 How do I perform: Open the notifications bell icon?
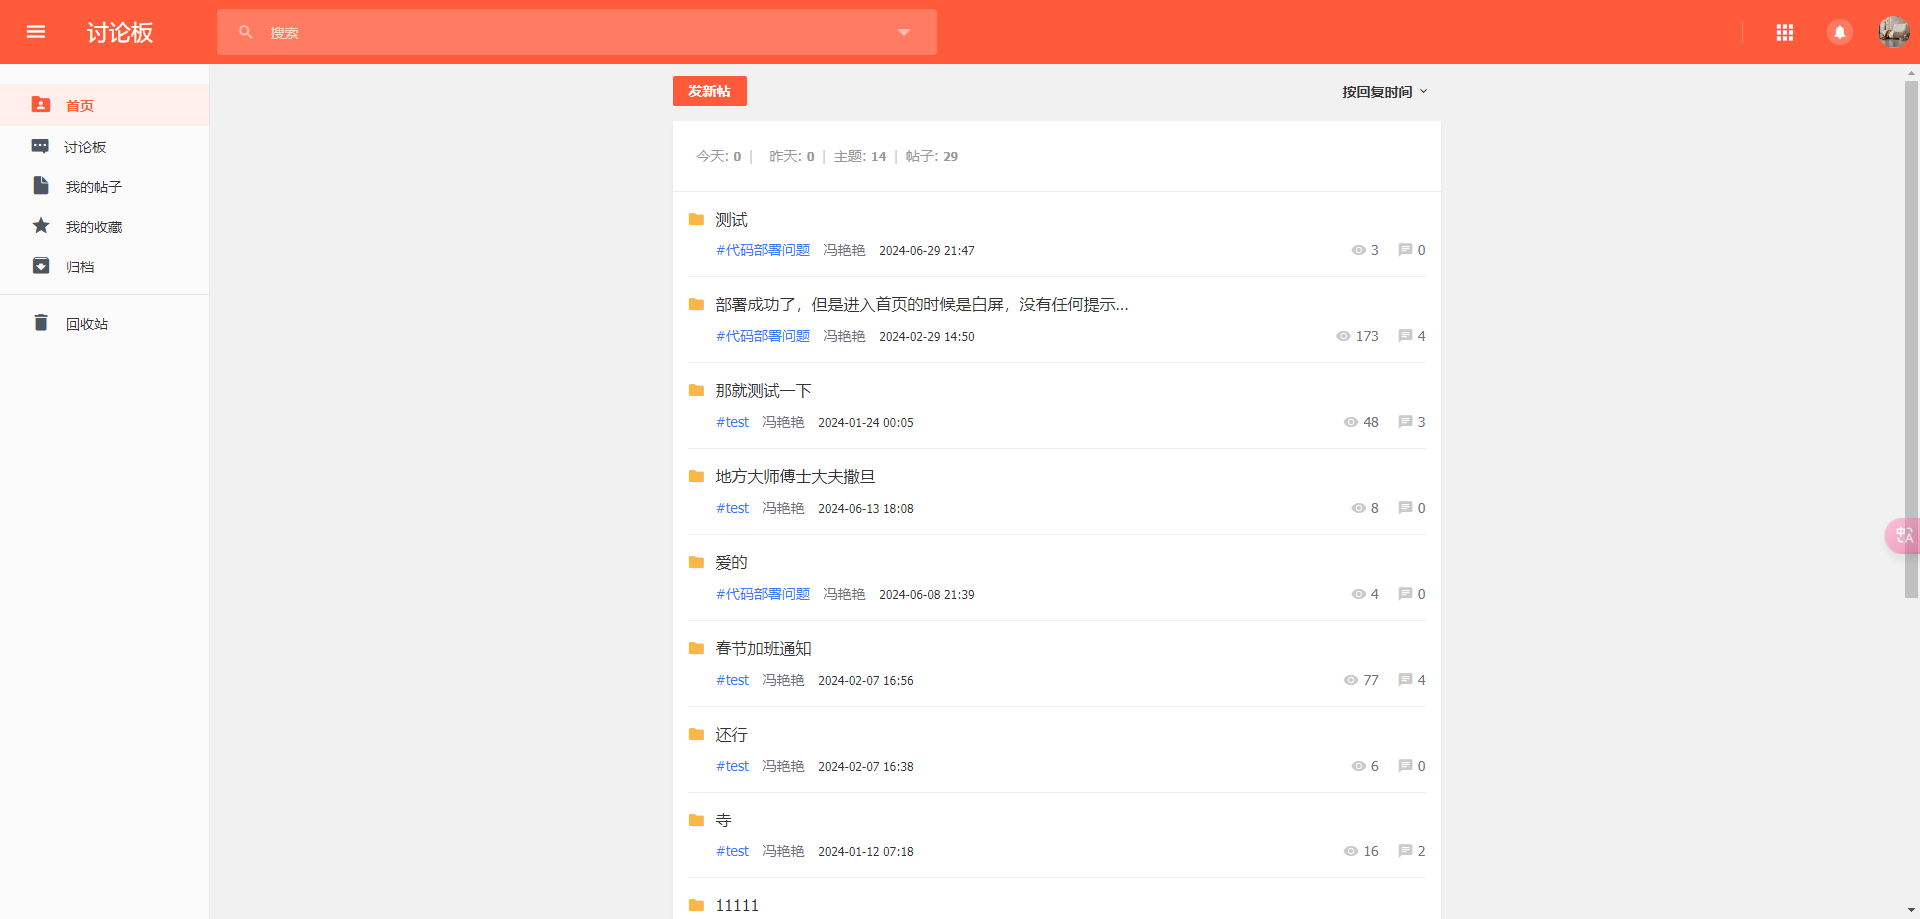(1839, 32)
